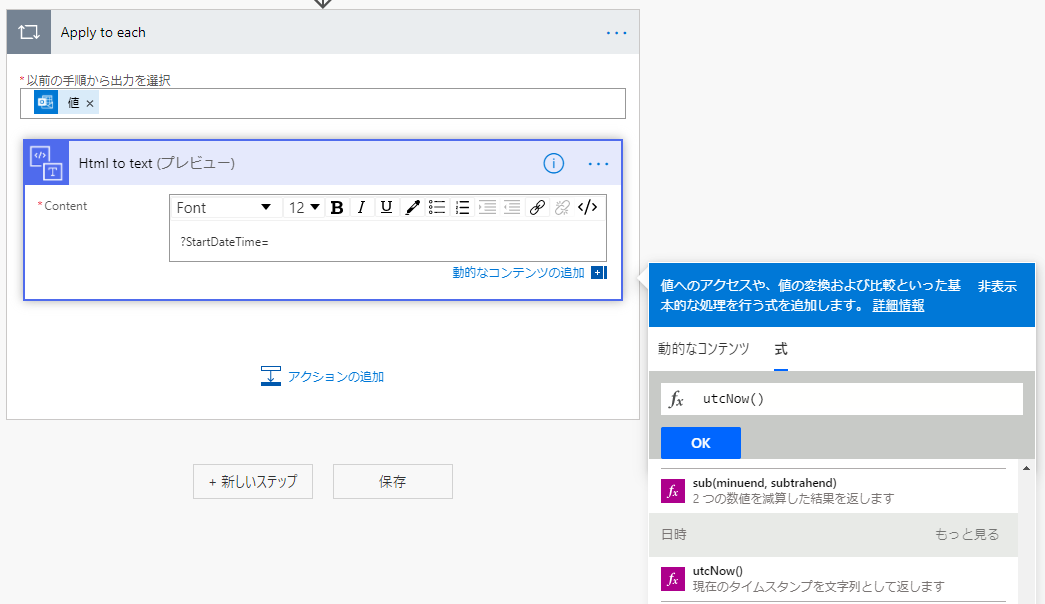Save the flow with the 保存 button
The height and width of the screenshot is (604, 1045).
click(392, 481)
